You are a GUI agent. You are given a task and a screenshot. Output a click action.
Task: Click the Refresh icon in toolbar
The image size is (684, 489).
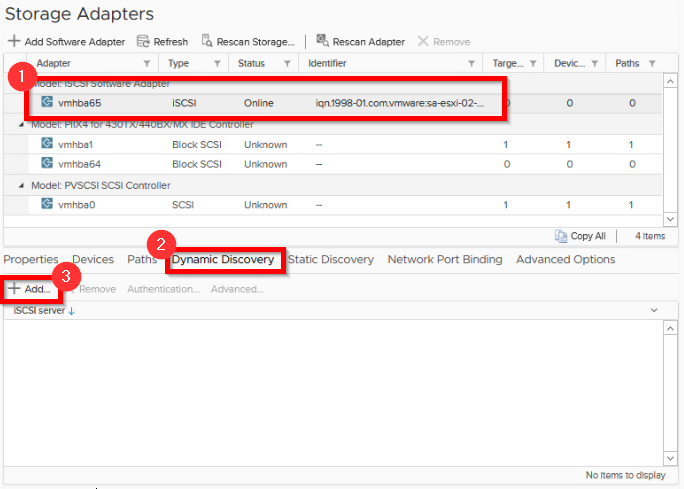143,41
